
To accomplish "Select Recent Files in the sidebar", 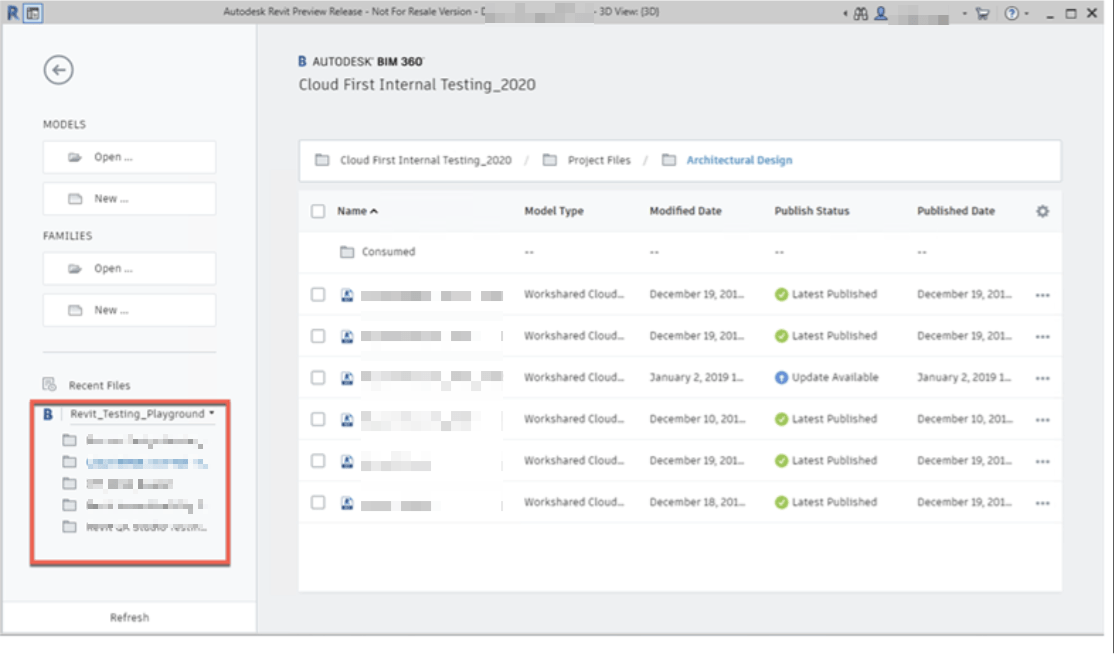I will 99,385.
